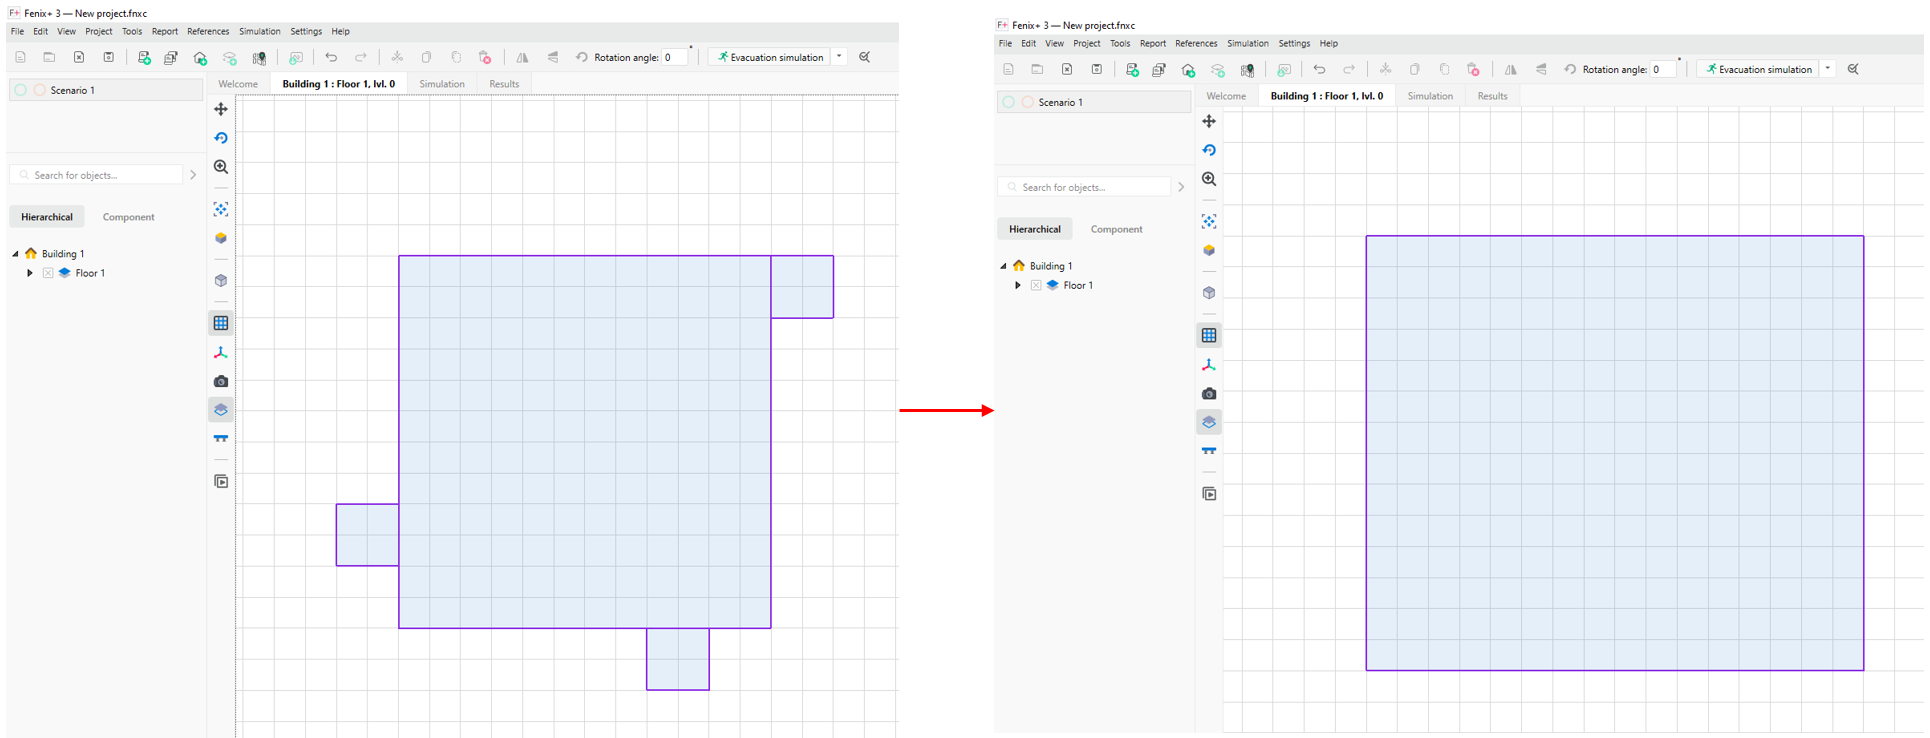Click the undo arrow in right window toolbar
Viewport: 1930px width, 738px height.
tap(1319, 69)
